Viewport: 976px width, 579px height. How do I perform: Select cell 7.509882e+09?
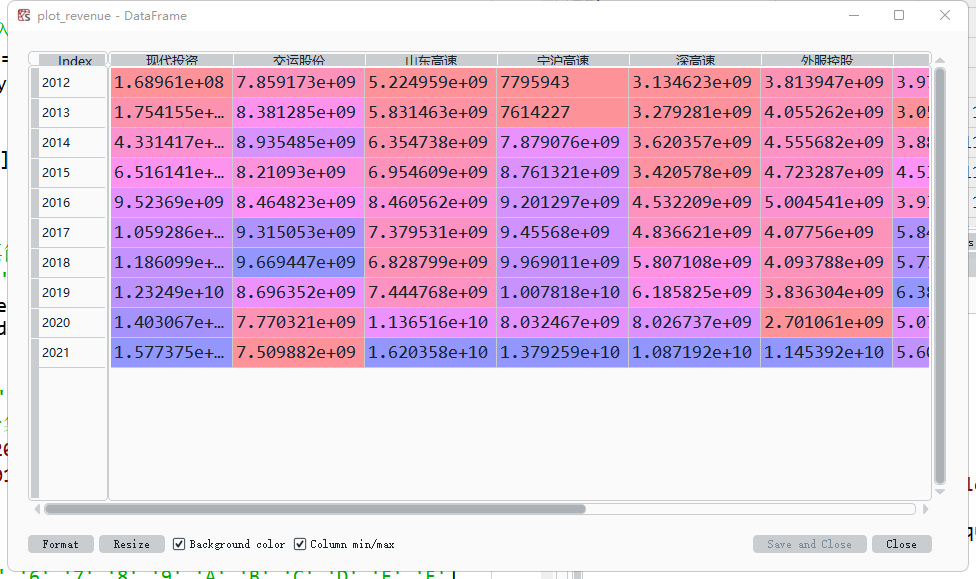click(299, 352)
